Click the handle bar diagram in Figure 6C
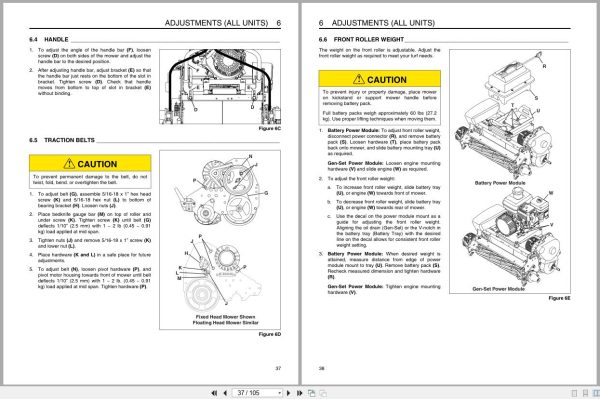 [x=220, y=86]
